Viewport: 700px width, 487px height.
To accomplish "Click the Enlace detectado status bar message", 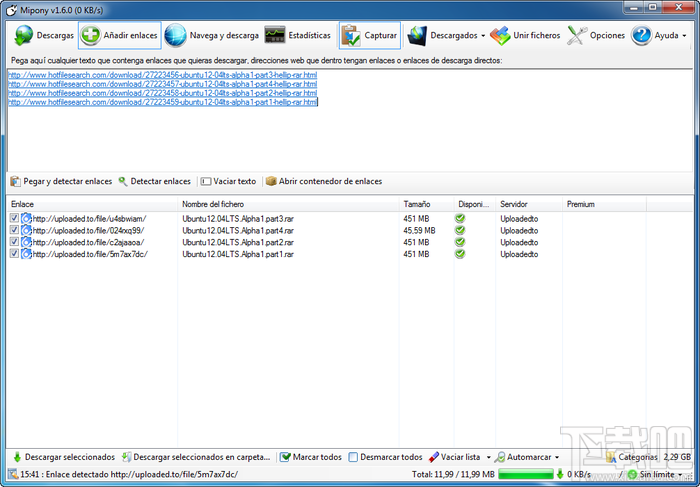I will coord(129,474).
